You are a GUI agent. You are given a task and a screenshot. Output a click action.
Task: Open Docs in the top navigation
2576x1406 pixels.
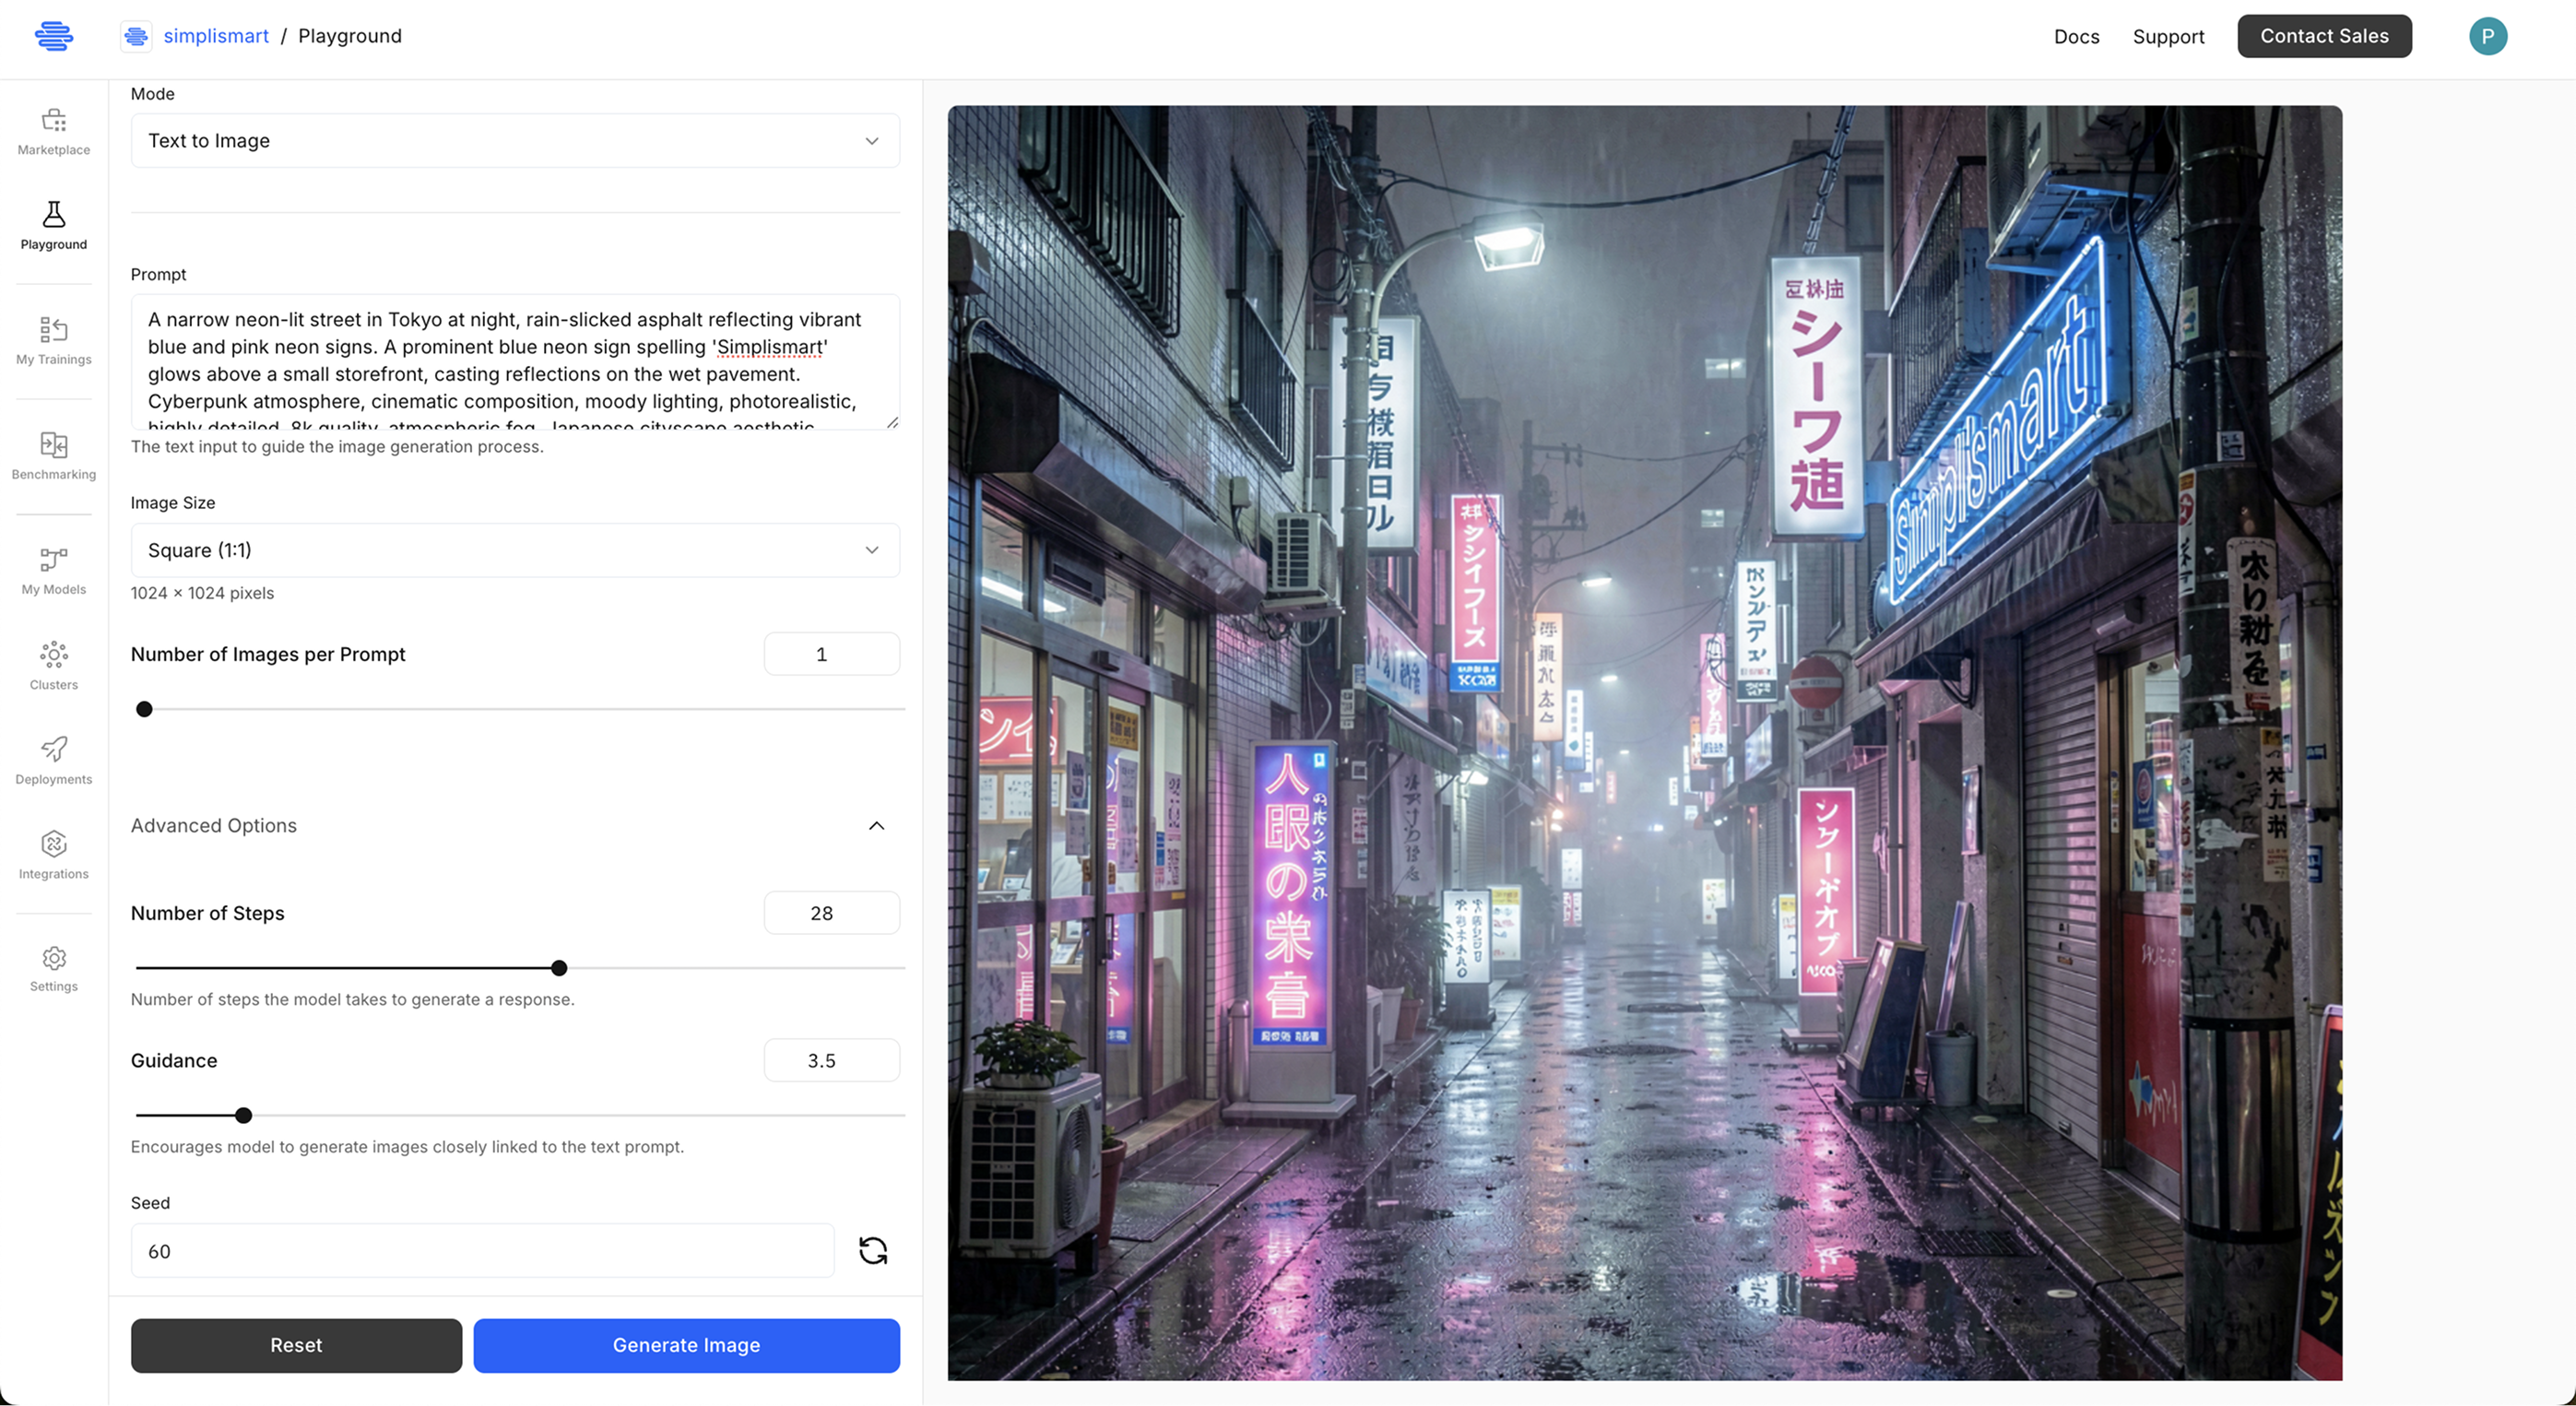[2076, 37]
